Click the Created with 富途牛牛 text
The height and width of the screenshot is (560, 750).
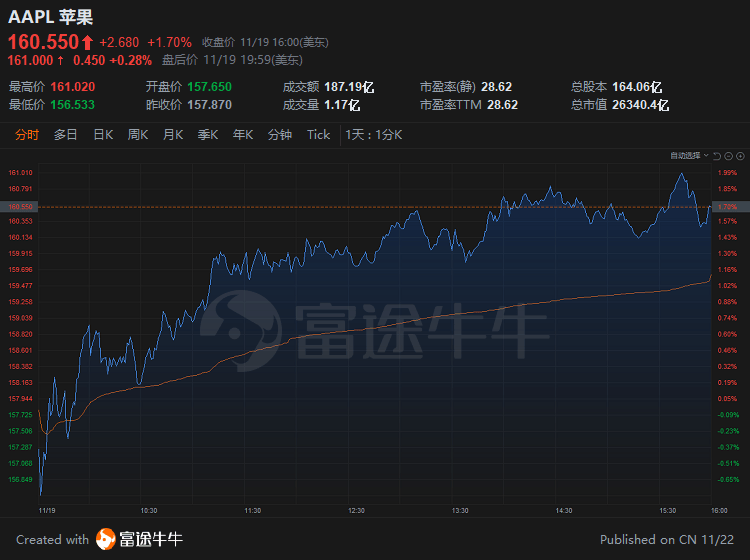(x=99, y=539)
